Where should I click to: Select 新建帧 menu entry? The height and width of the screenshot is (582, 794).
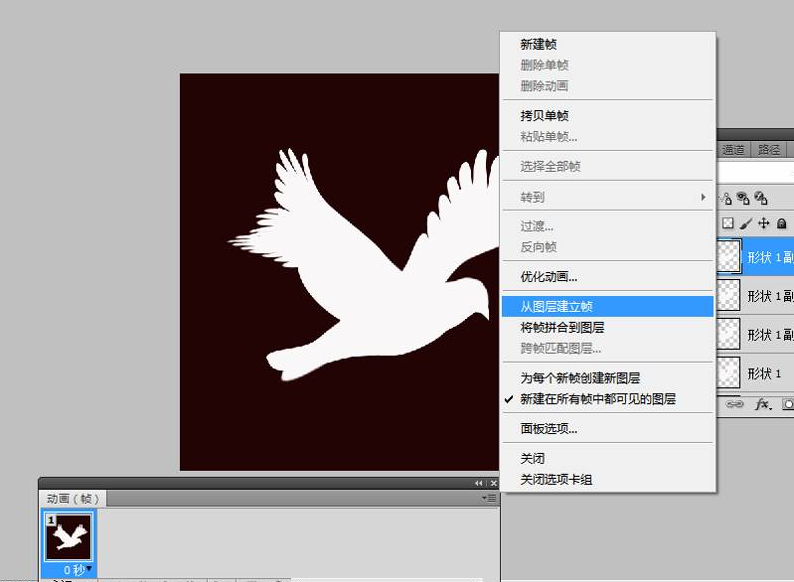point(607,45)
